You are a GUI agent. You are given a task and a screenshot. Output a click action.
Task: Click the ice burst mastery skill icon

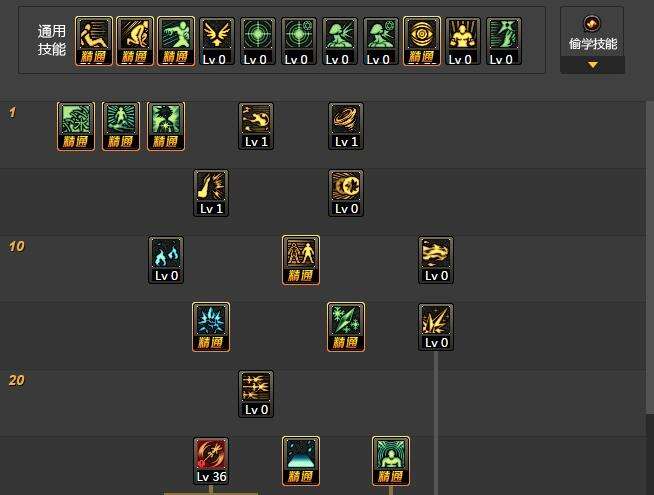[211, 327]
